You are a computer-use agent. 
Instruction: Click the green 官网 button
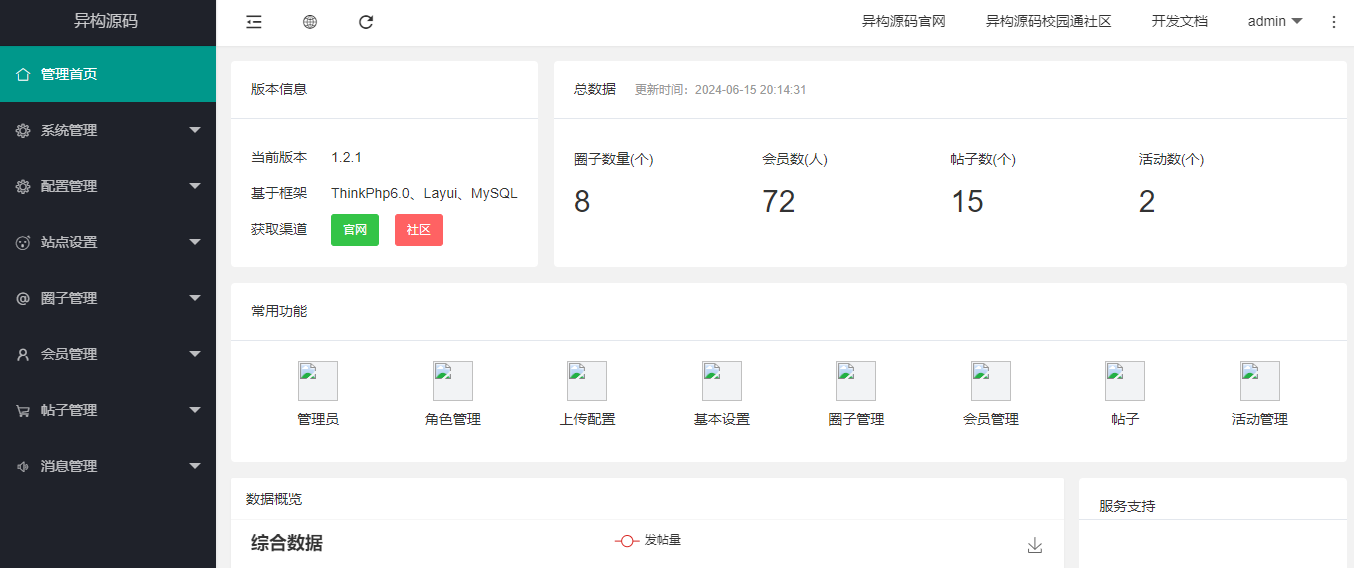(x=355, y=230)
